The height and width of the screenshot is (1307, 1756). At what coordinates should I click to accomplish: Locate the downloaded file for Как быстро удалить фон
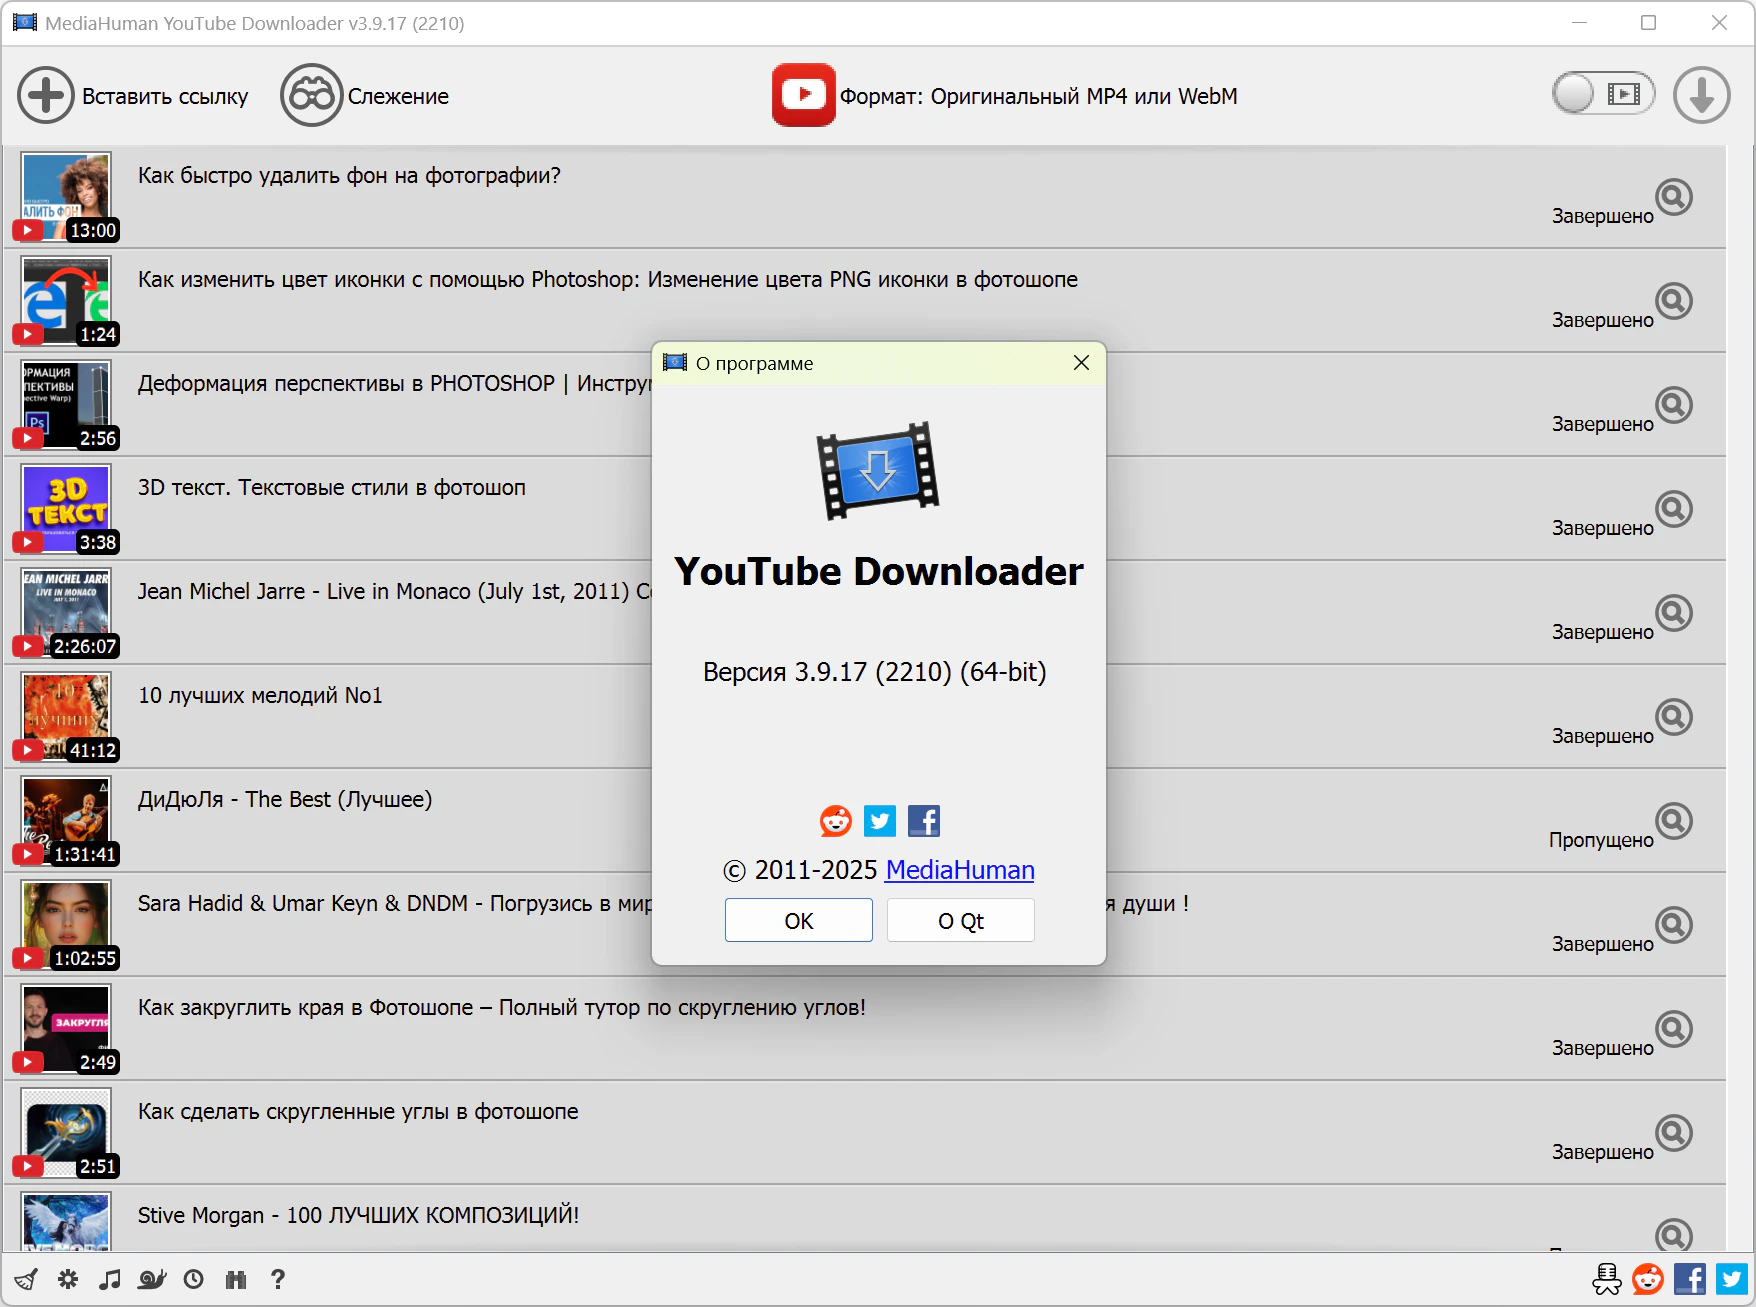(1674, 197)
